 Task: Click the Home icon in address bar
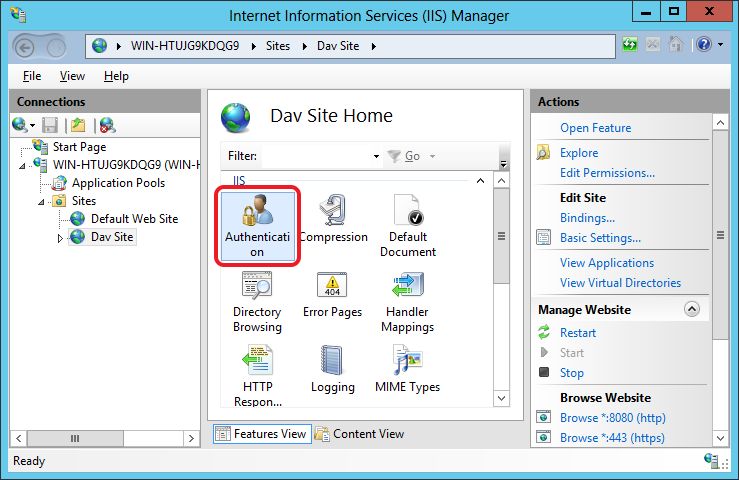tap(676, 44)
